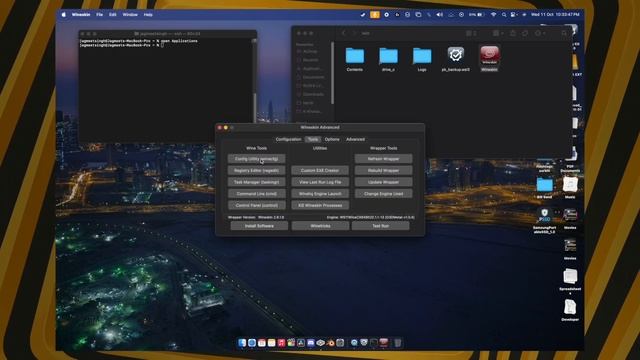Click the orange menu bar status icon
The height and width of the screenshot is (360, 640).
tap(375, 14)
